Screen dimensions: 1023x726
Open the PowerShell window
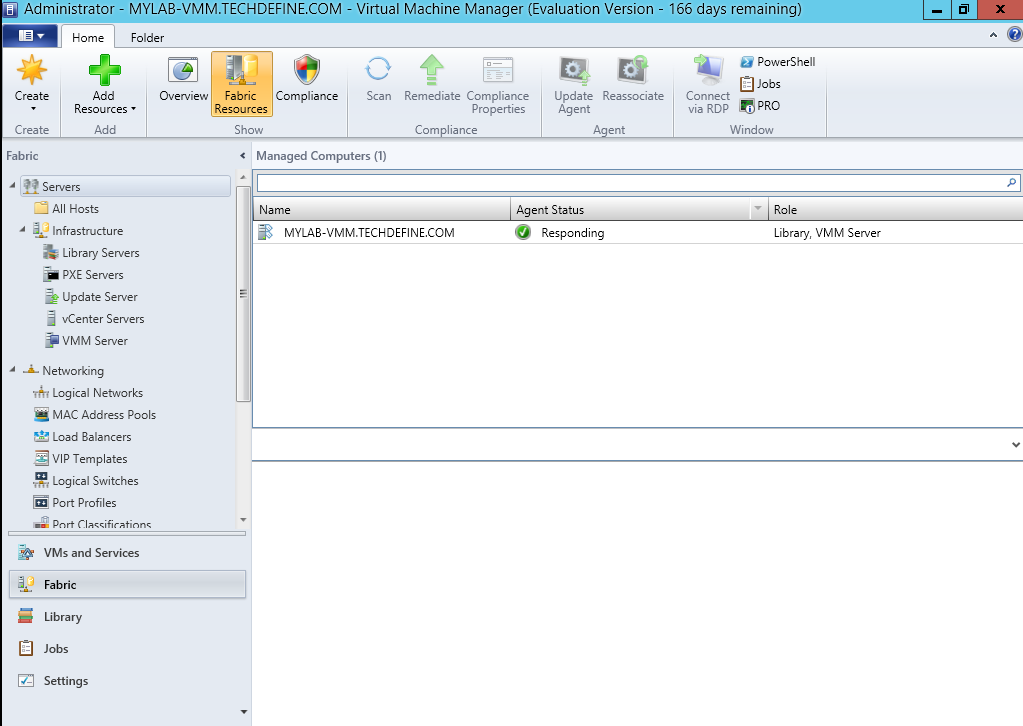(778, 62)
